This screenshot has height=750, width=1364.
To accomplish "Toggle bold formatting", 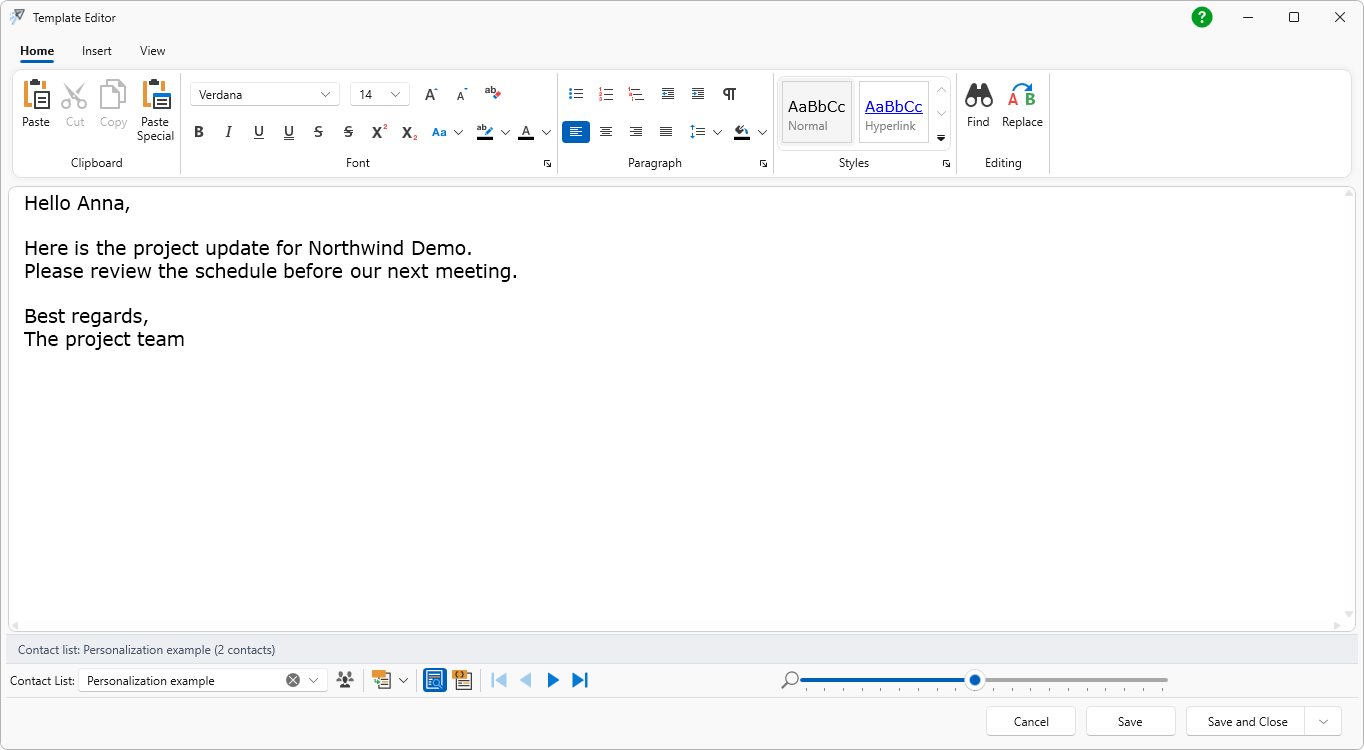I will pos(199,132).
